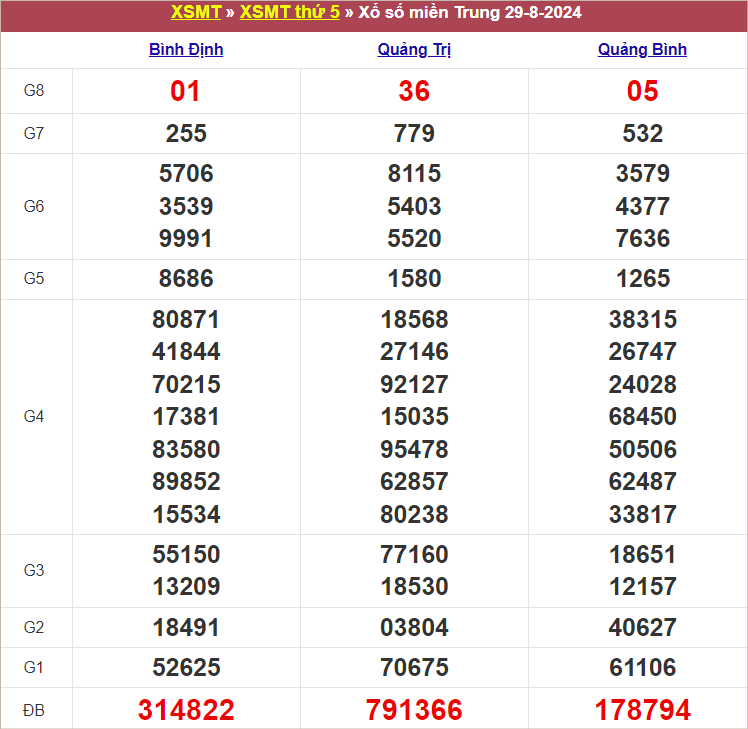Open the Bình Định province link

tap(186, 50)
